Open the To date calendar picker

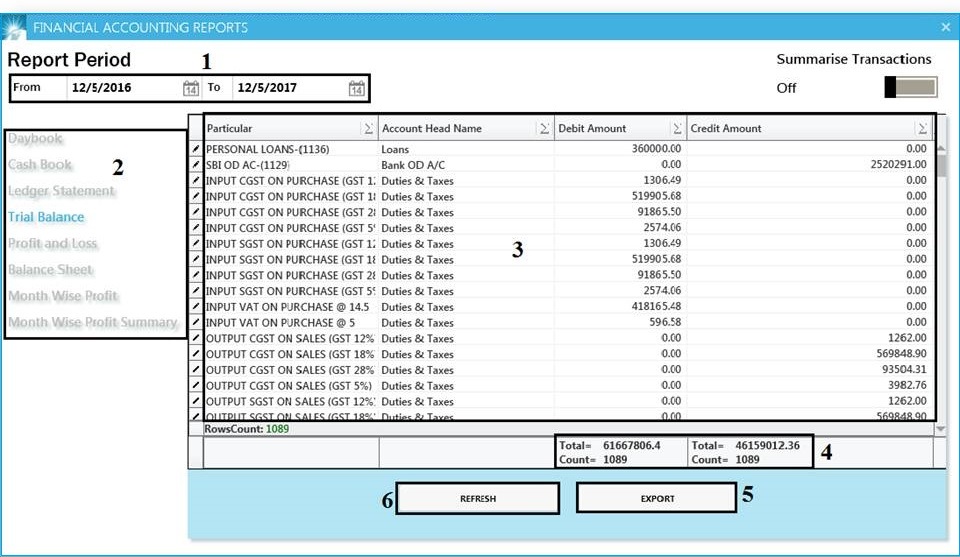(356, 88)
